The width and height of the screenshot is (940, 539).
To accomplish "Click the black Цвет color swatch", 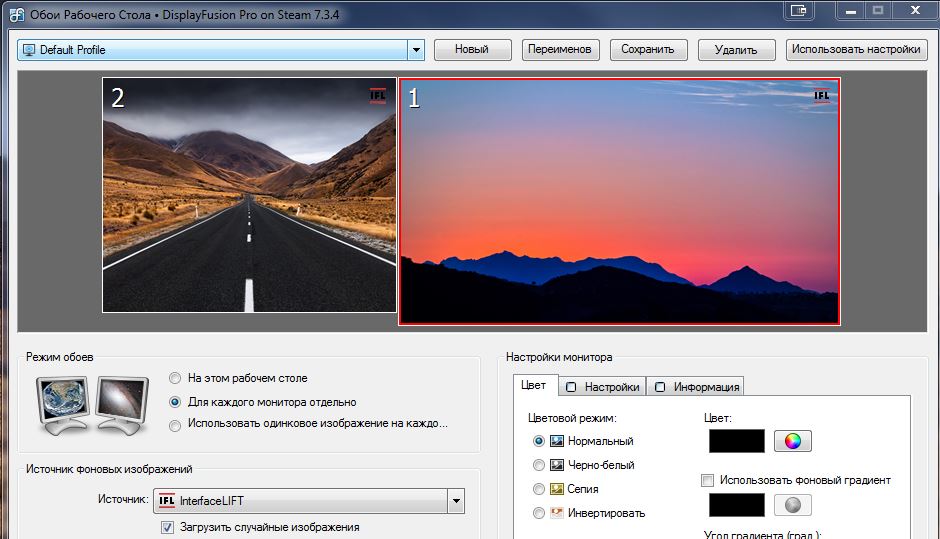I will click(x=737, y=441).
